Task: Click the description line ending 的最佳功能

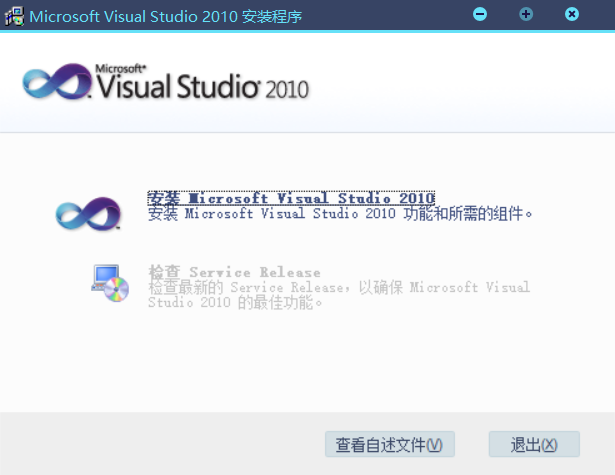Action: (x=236, y=302)
